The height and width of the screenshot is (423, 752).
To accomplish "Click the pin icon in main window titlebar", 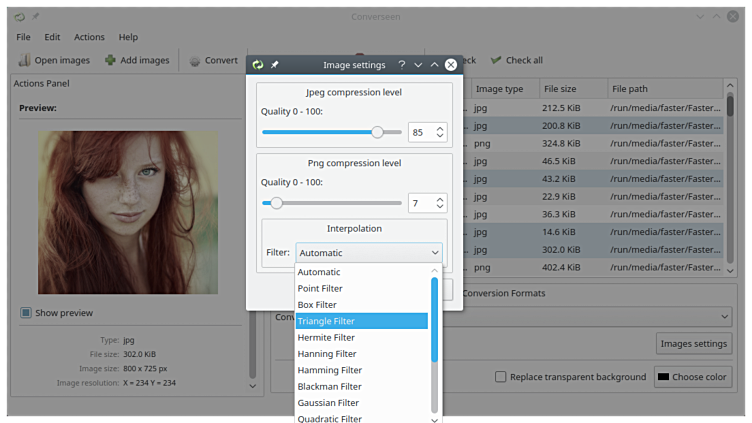I will pyautogui.click(x=37, y=17).
